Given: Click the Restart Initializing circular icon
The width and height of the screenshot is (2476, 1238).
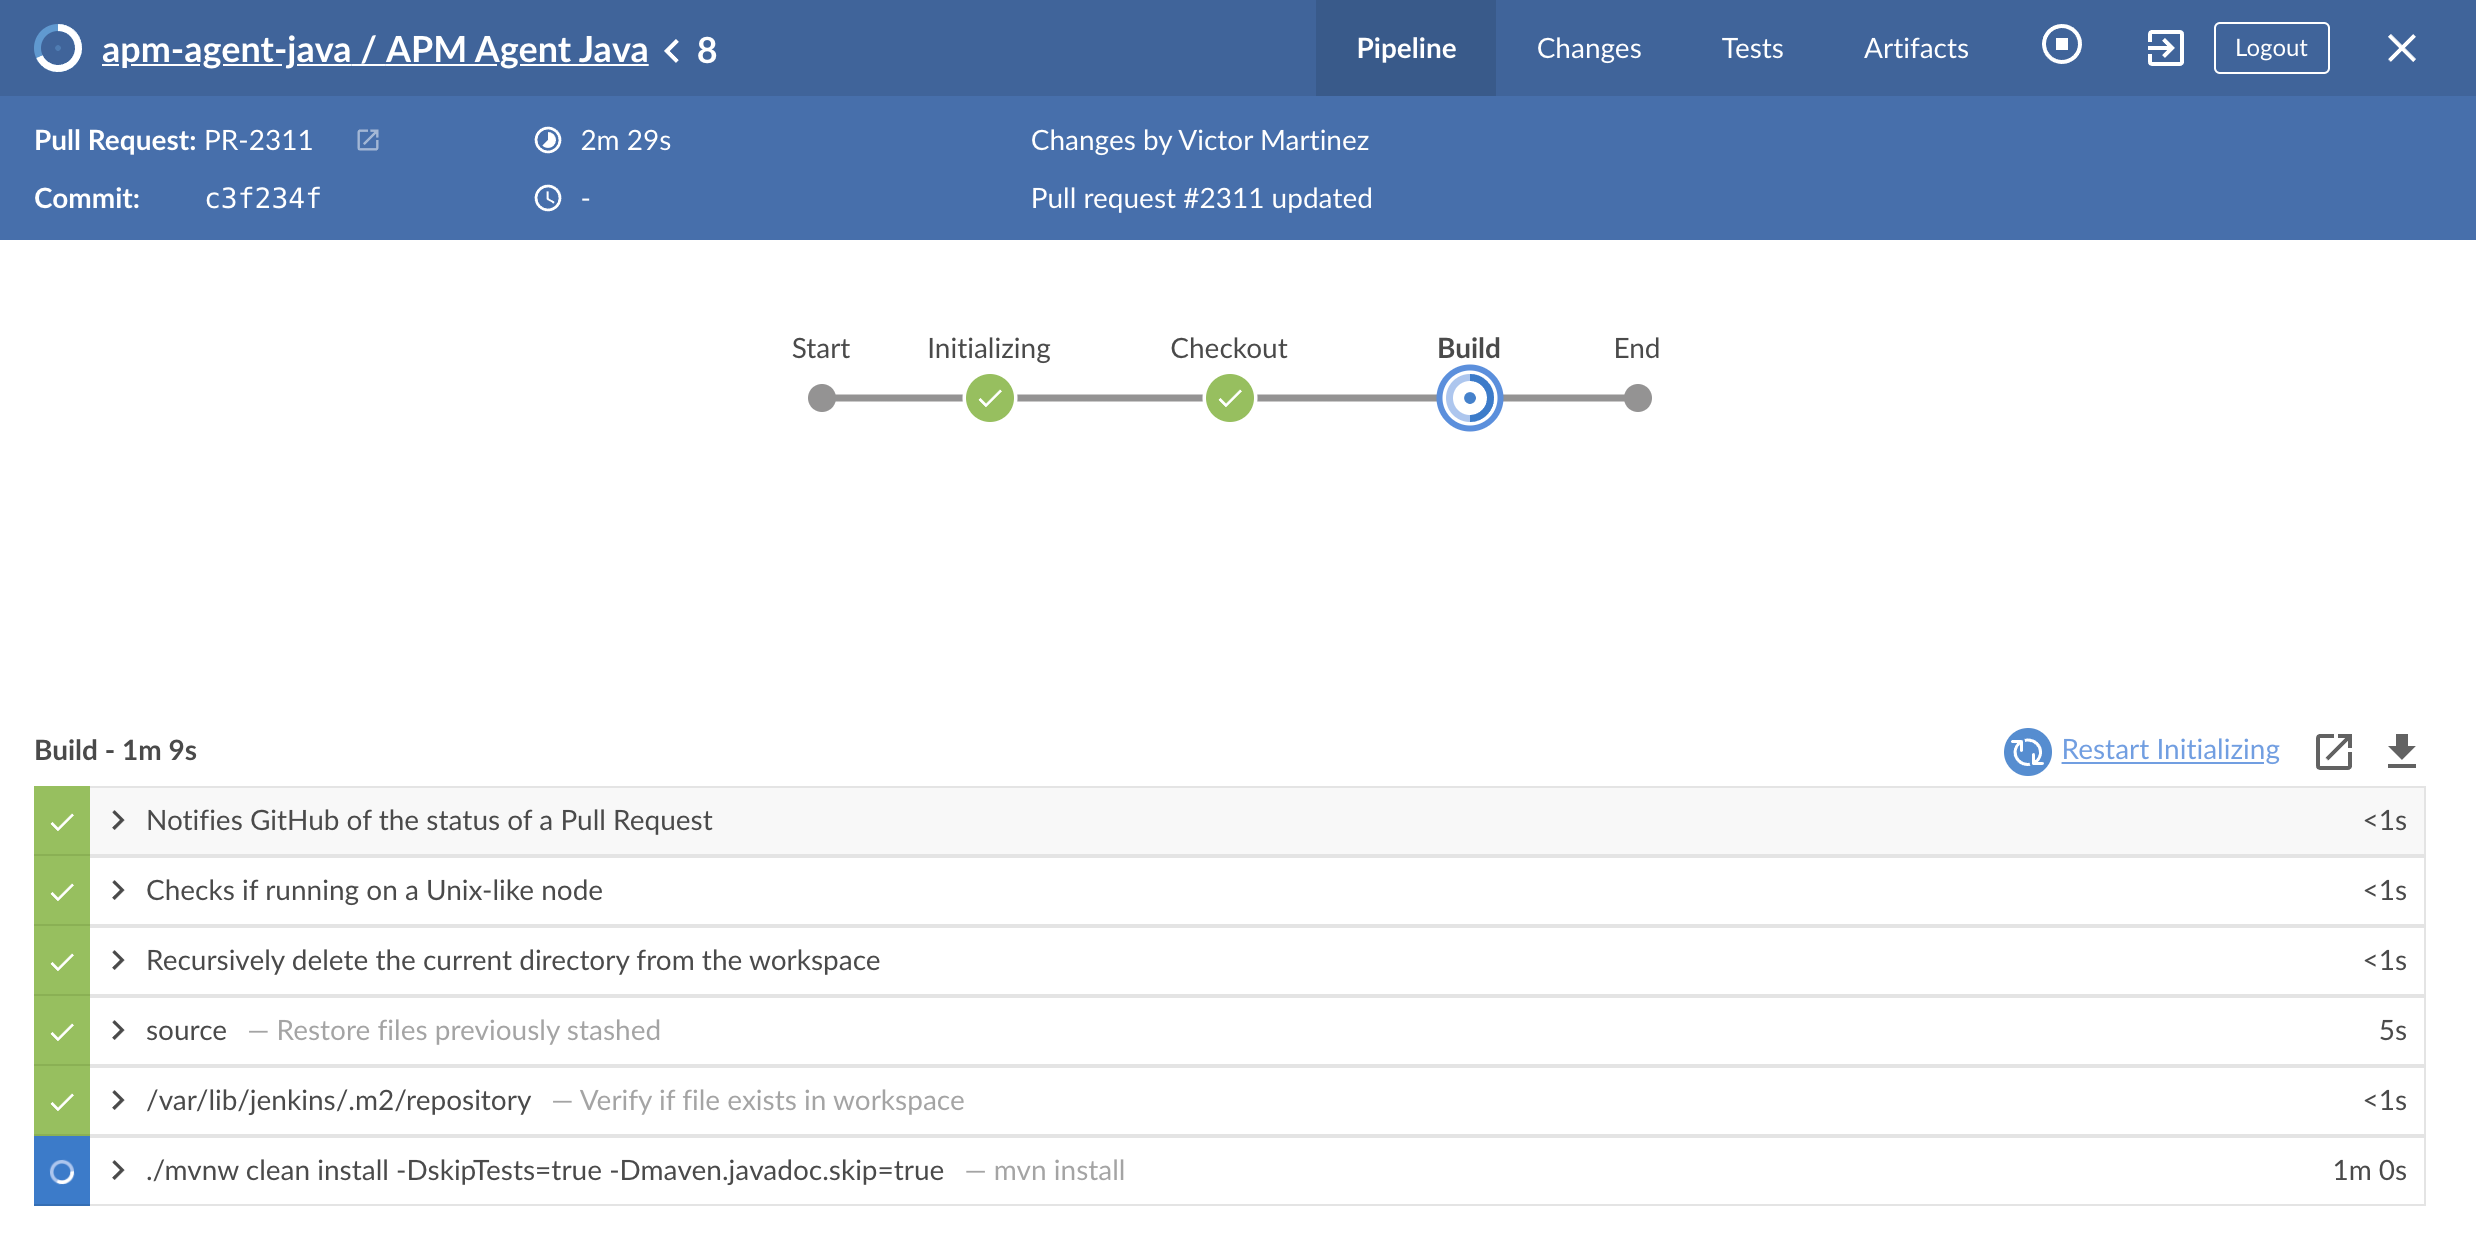Looking at the screenshot, I should [x=2027, y=751].
